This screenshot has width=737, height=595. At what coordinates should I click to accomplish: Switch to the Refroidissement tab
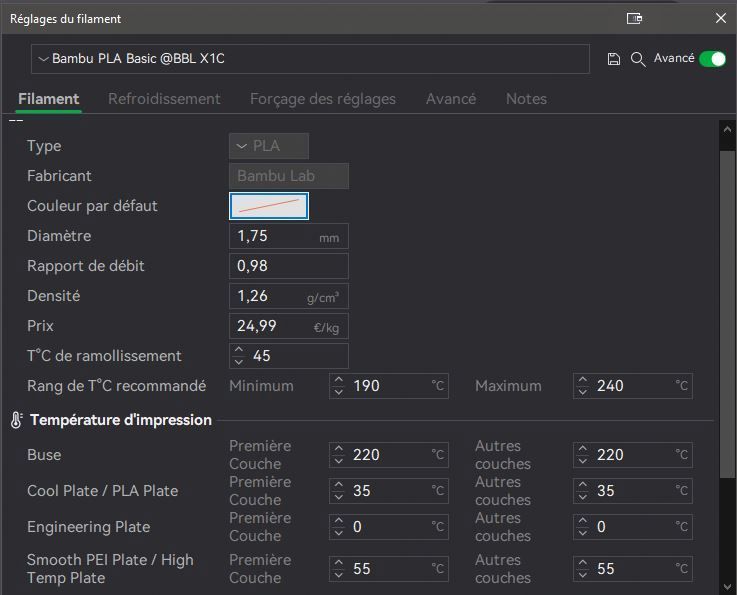(x=164, y=99)
